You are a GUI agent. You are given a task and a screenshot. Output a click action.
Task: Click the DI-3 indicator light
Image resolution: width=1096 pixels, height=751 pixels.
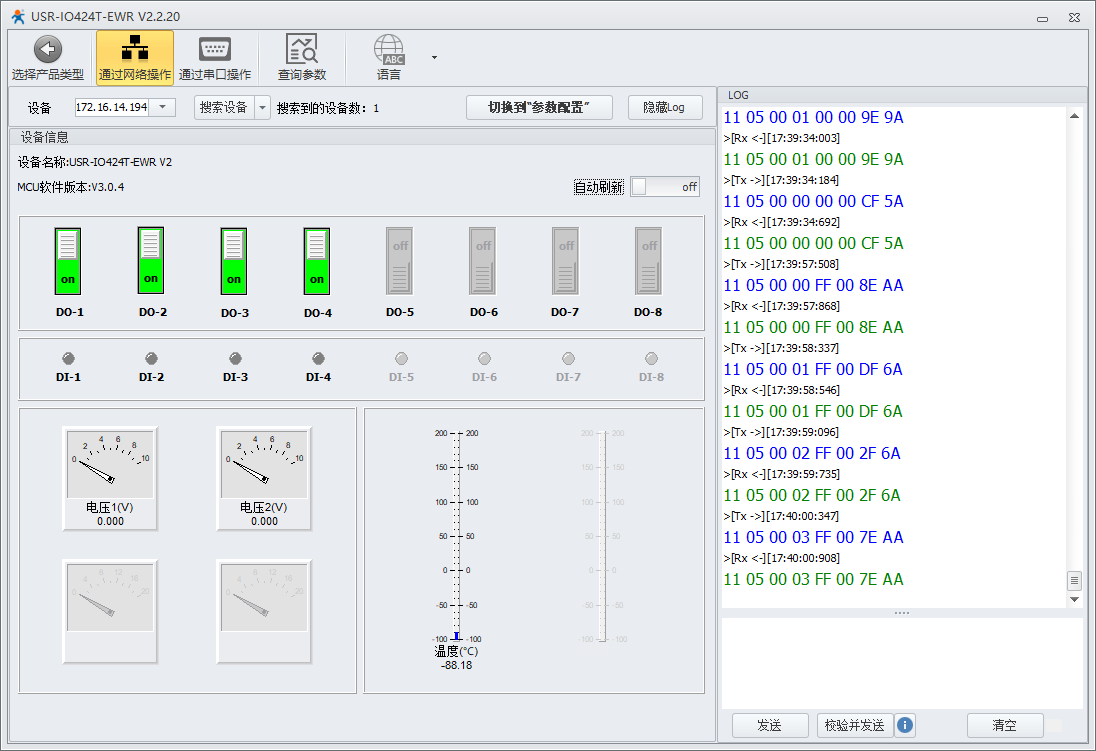point(236,359)
